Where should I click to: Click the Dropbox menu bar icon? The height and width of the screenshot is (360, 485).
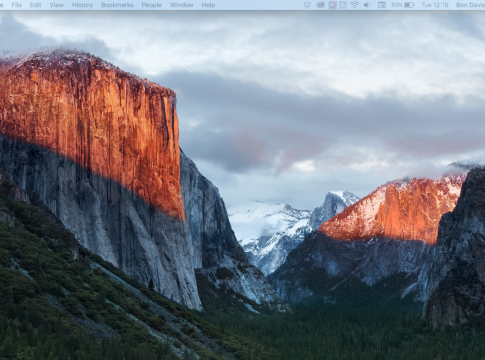point(307,5)
